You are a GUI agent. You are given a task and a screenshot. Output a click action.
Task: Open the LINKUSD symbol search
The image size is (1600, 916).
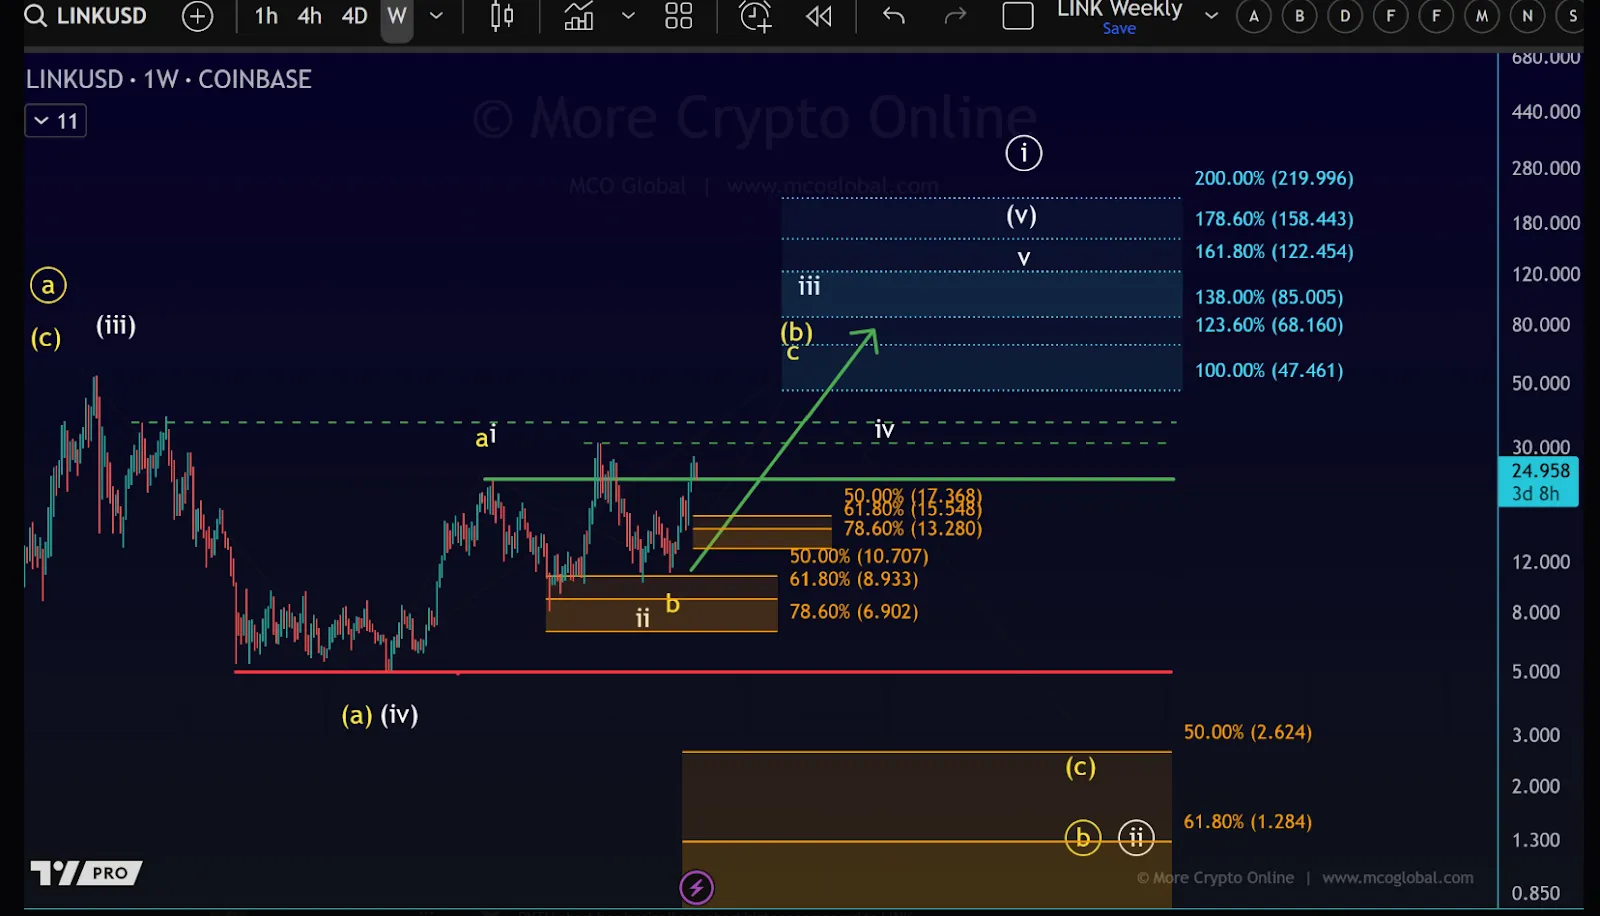click(x=86, y=16)
